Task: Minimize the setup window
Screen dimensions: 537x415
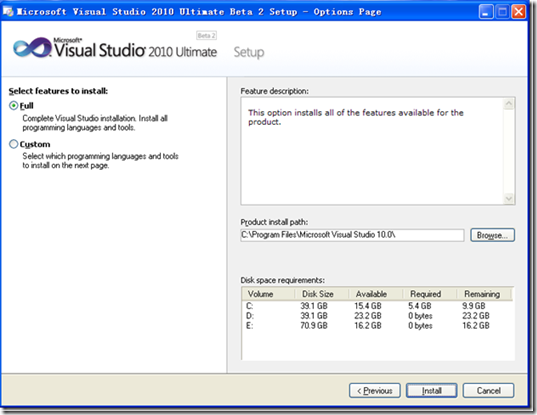Action: pyautogui.click(x=486, y=12)
